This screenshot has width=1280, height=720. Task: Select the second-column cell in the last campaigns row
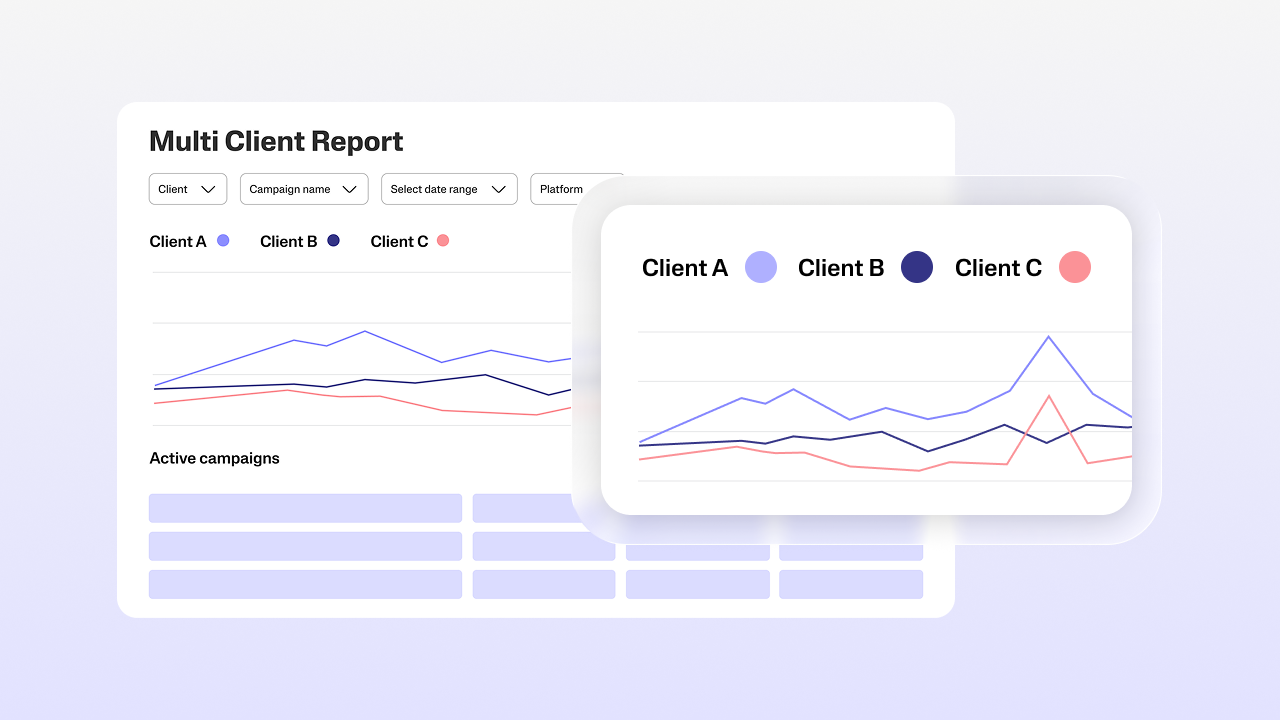coord(543,584)
